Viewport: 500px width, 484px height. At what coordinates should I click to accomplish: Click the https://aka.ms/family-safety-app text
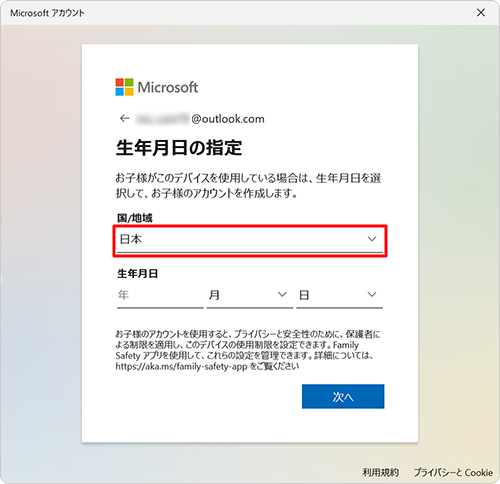[x=181, y=367]
